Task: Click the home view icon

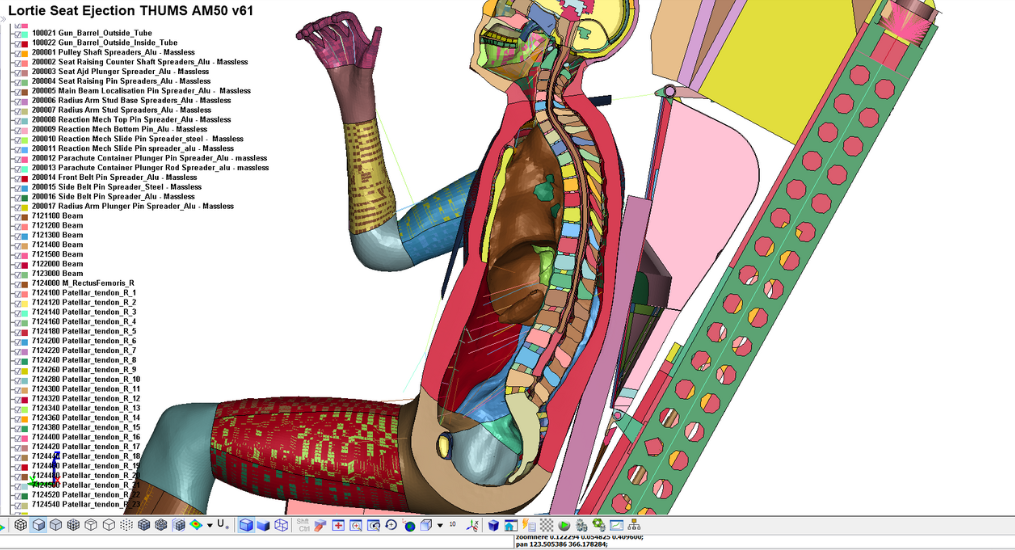Action: click(x=510, y=525)
